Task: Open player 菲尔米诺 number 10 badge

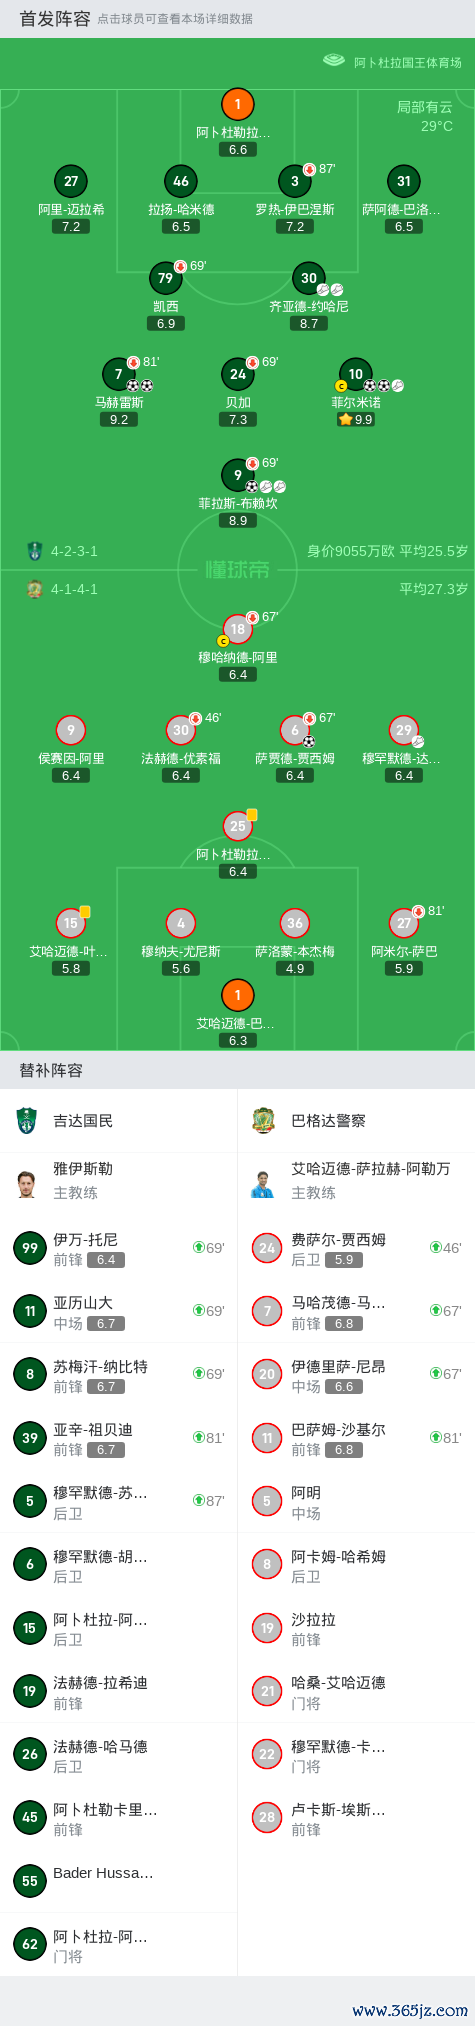Action: [x=356, y=374]
